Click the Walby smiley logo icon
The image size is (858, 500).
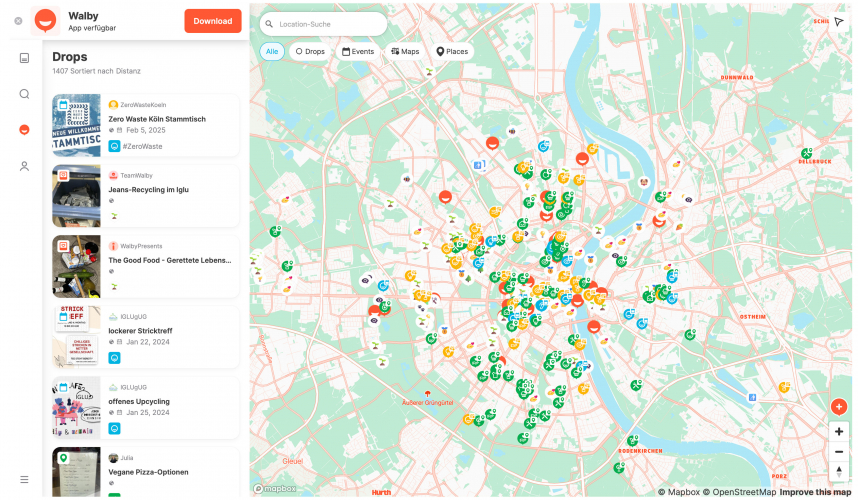coord(46,21)
